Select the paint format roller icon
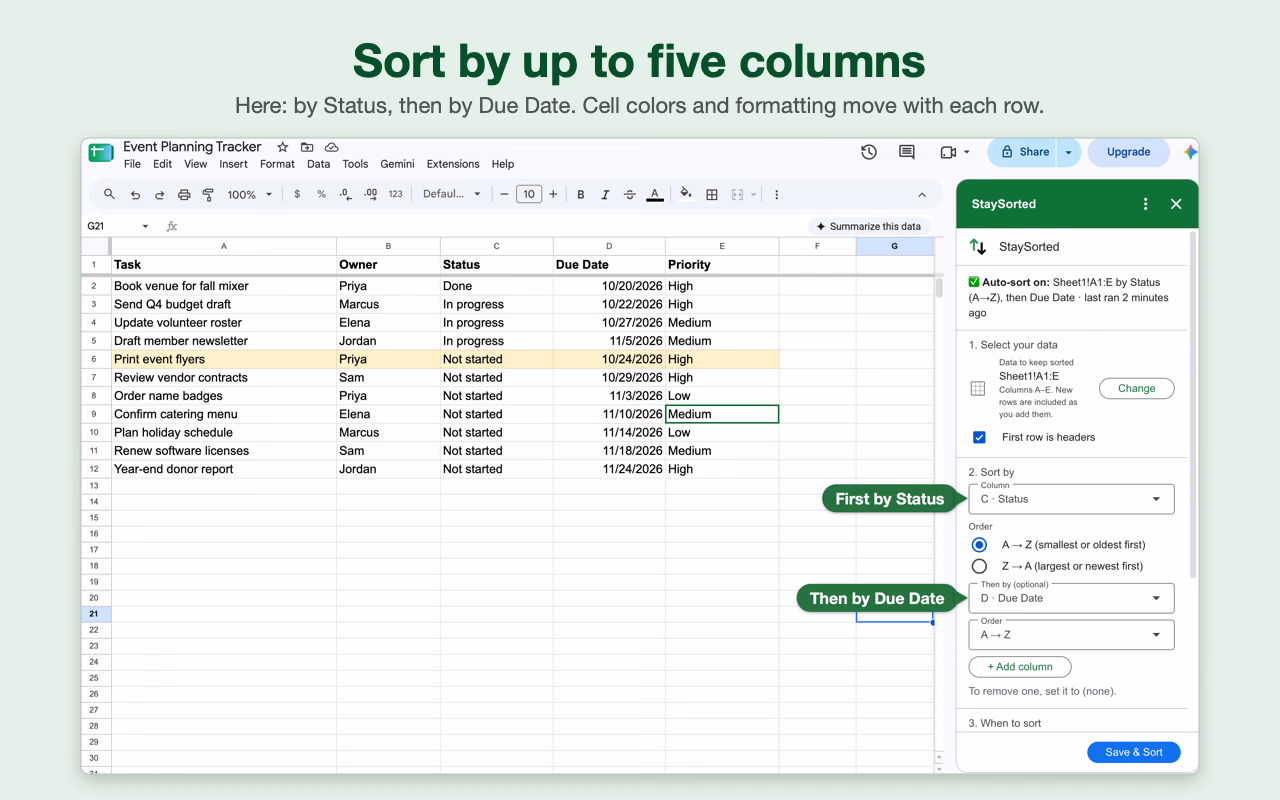The width and height of the screenshot is (1280, 800). coord(208,194)
